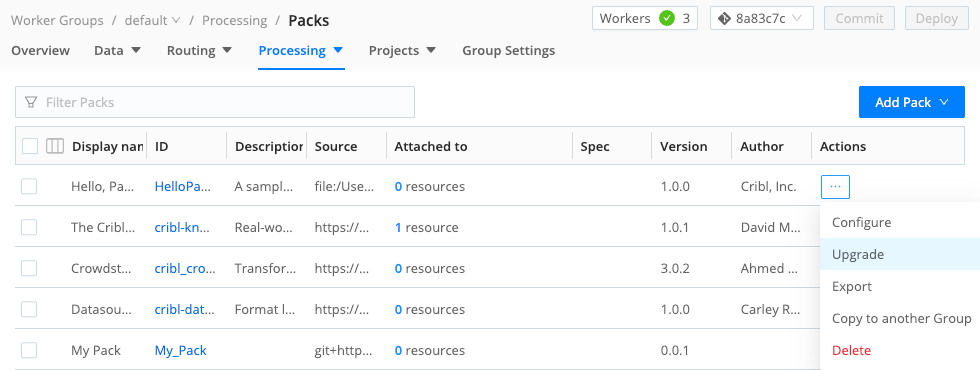Expand the default worker group chevron
Screen dimensions: 980x370
(x=176, y=21)
